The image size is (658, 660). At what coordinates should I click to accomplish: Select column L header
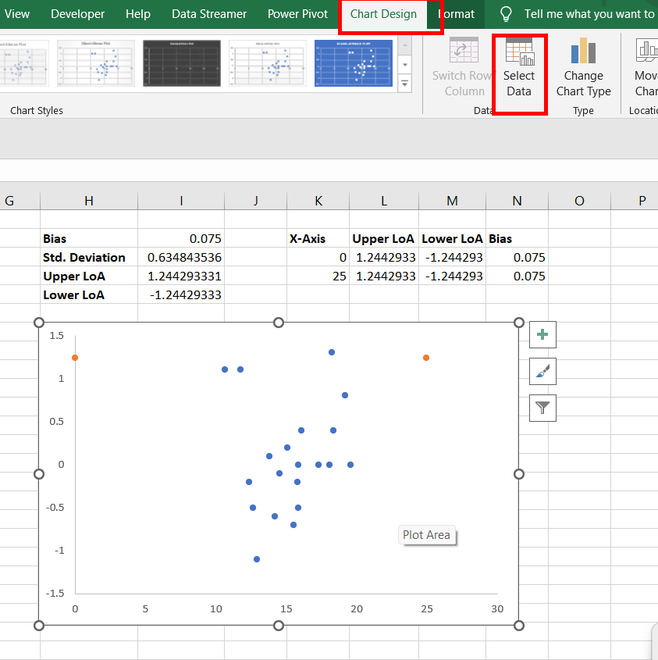coord(383,201)
